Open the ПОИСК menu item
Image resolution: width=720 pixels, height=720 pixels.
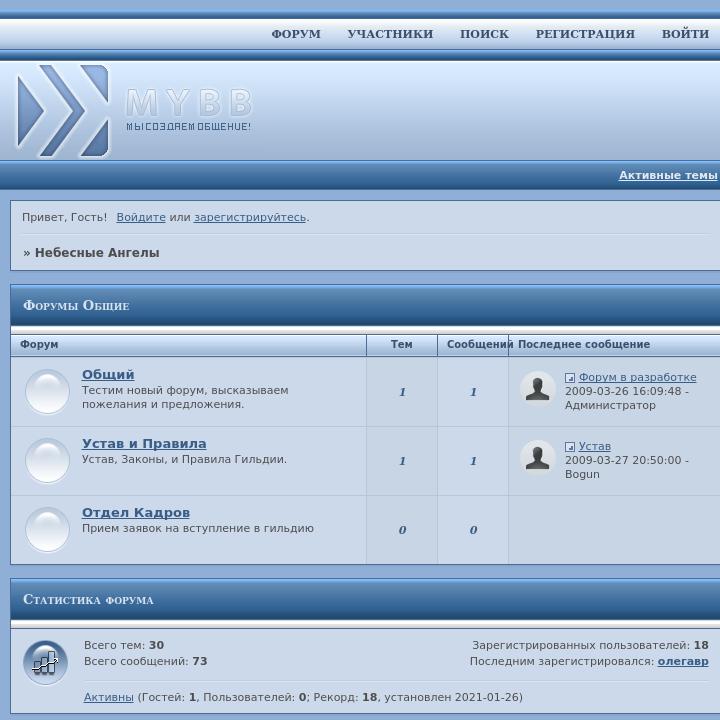point(484,34)
